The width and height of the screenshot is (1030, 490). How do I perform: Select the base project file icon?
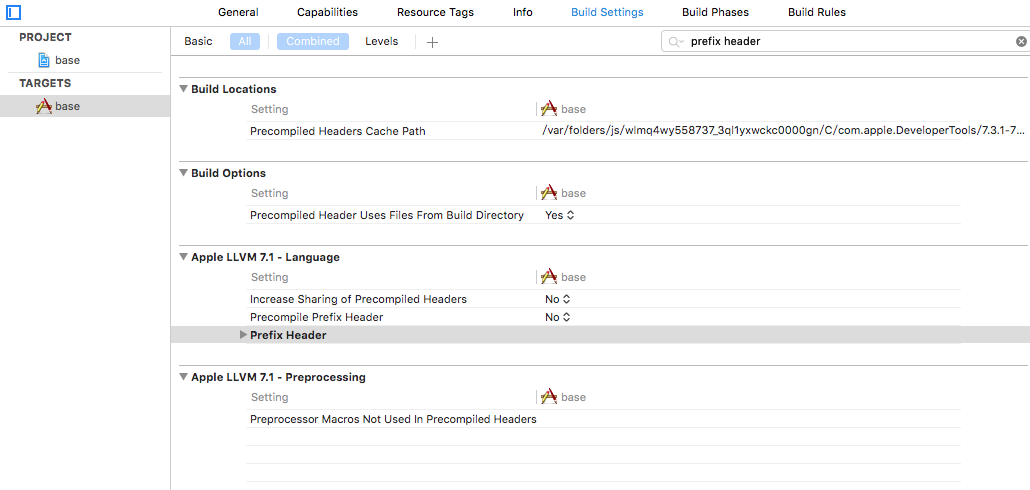coord(44,60)
